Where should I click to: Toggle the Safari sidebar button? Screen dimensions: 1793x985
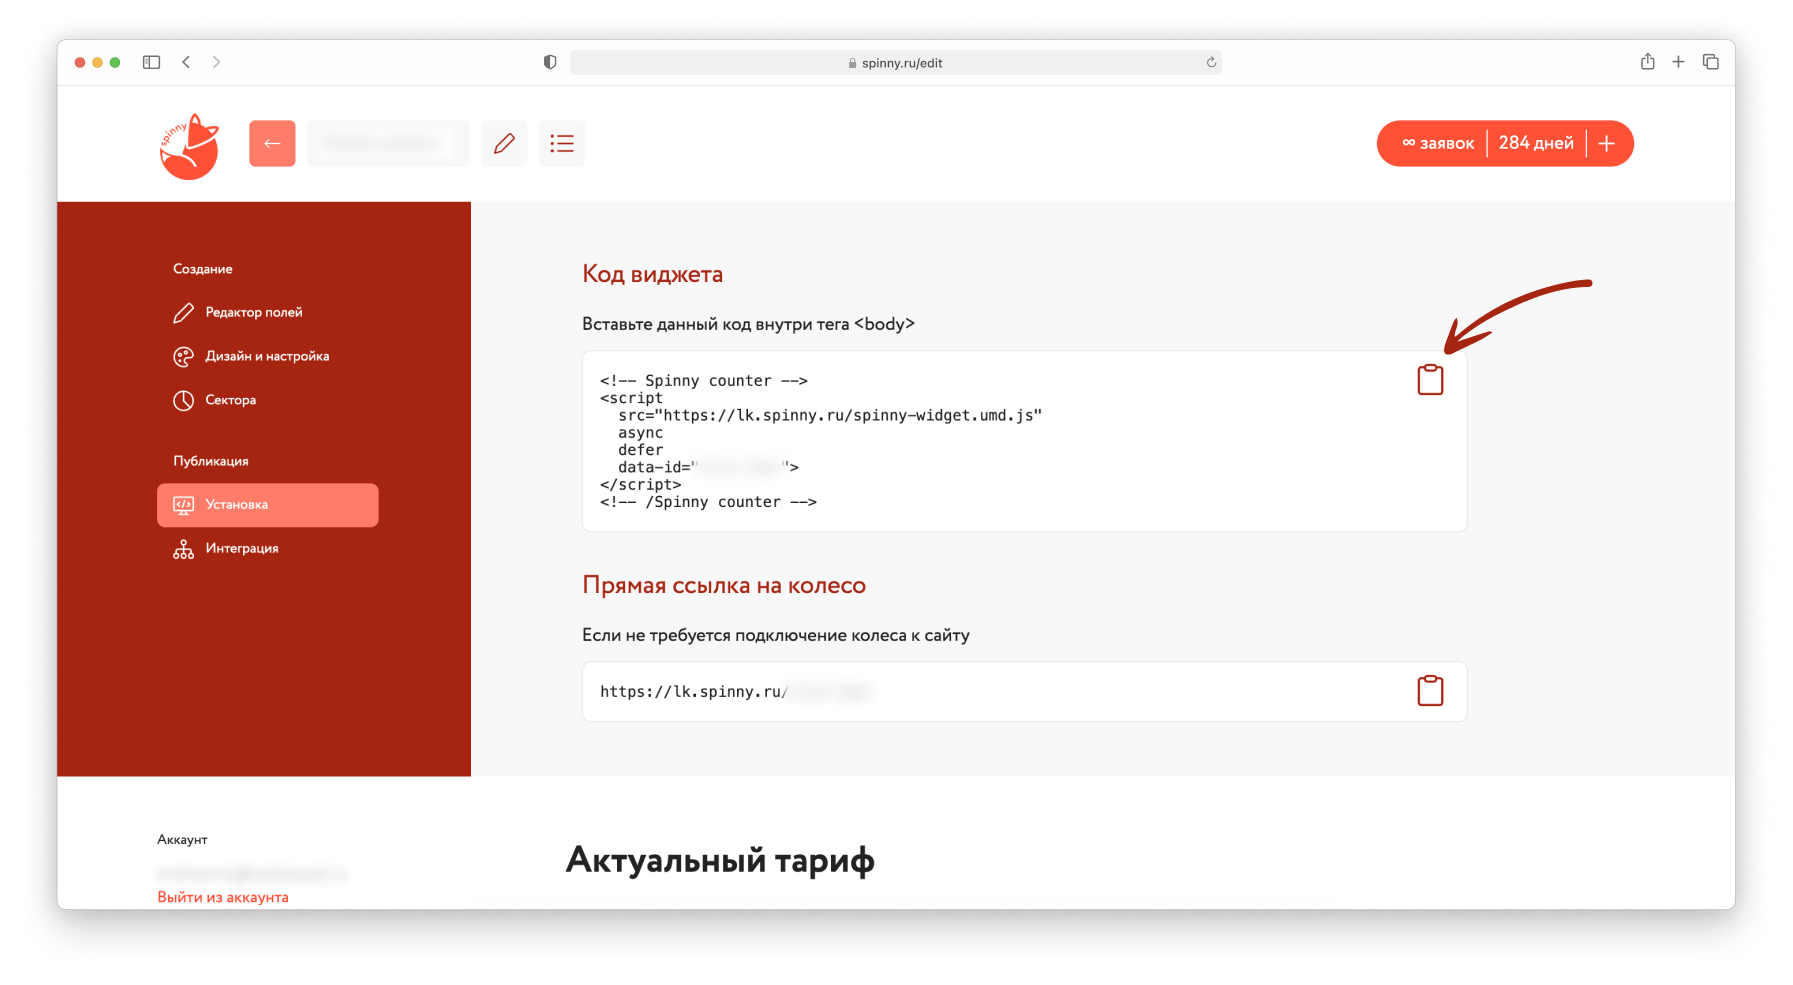click(151, 62)
